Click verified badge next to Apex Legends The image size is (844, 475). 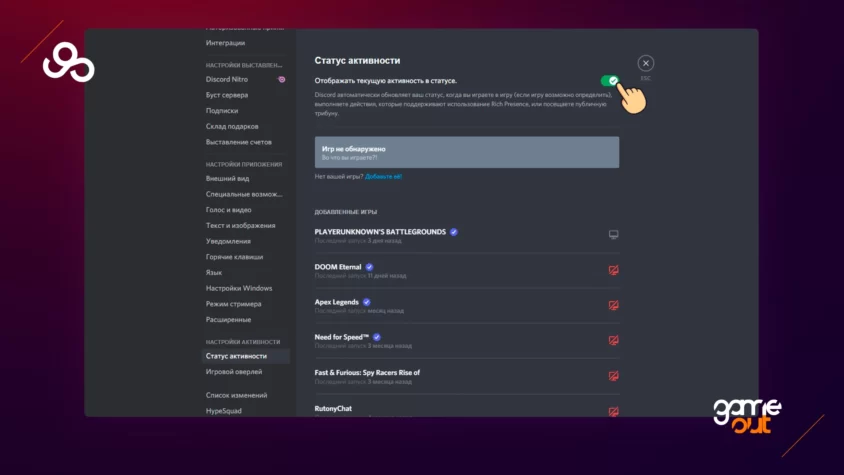[367, 302]
